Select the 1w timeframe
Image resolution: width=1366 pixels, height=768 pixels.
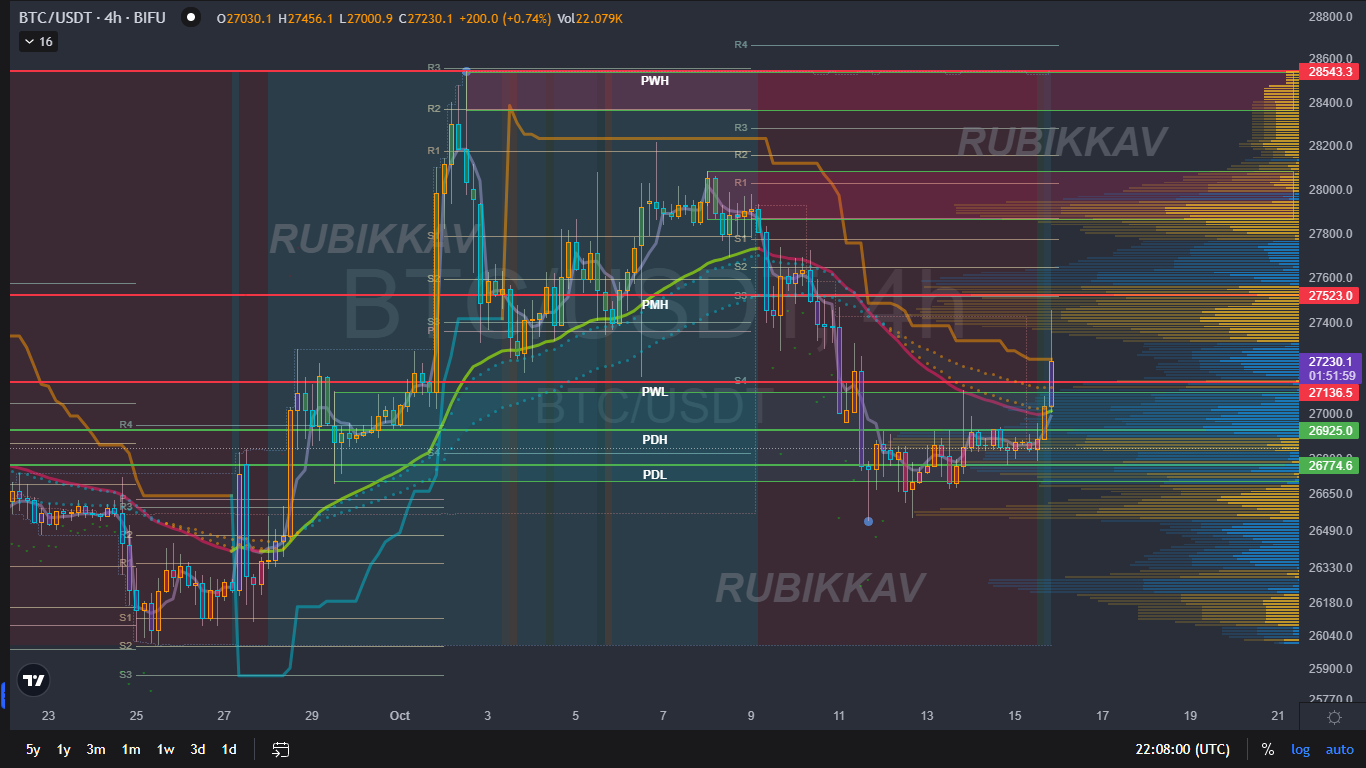(x=164, y=748)
